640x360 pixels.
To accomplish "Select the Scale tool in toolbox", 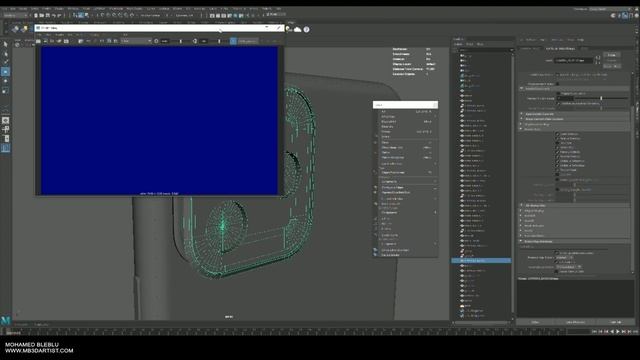I will point(5,90).
